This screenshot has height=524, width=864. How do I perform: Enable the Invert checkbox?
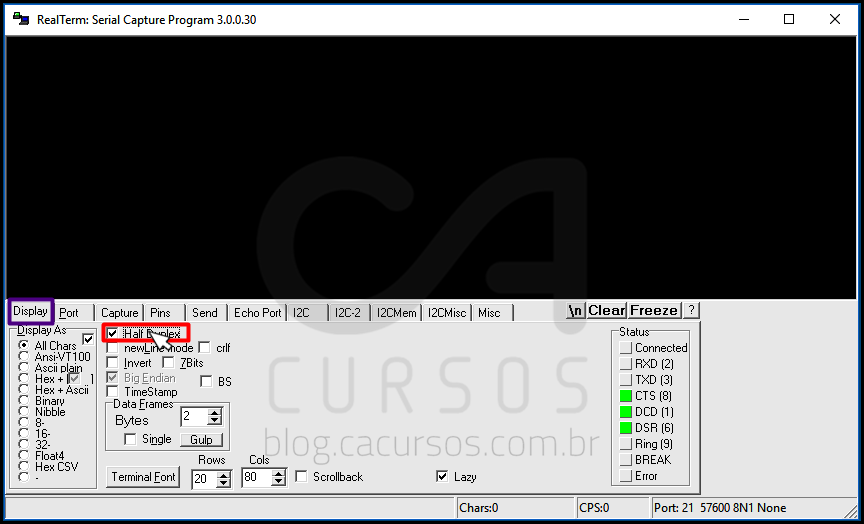tap(112, 363)
